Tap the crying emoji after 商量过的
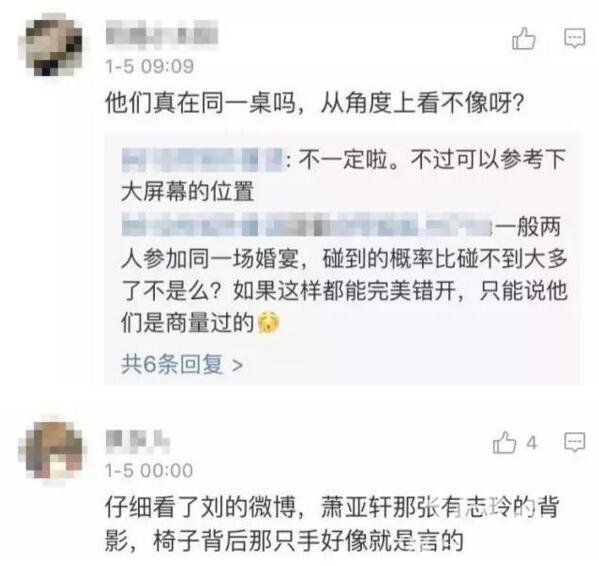This screenshot has width=599, height=566. (x=269, y=323)
